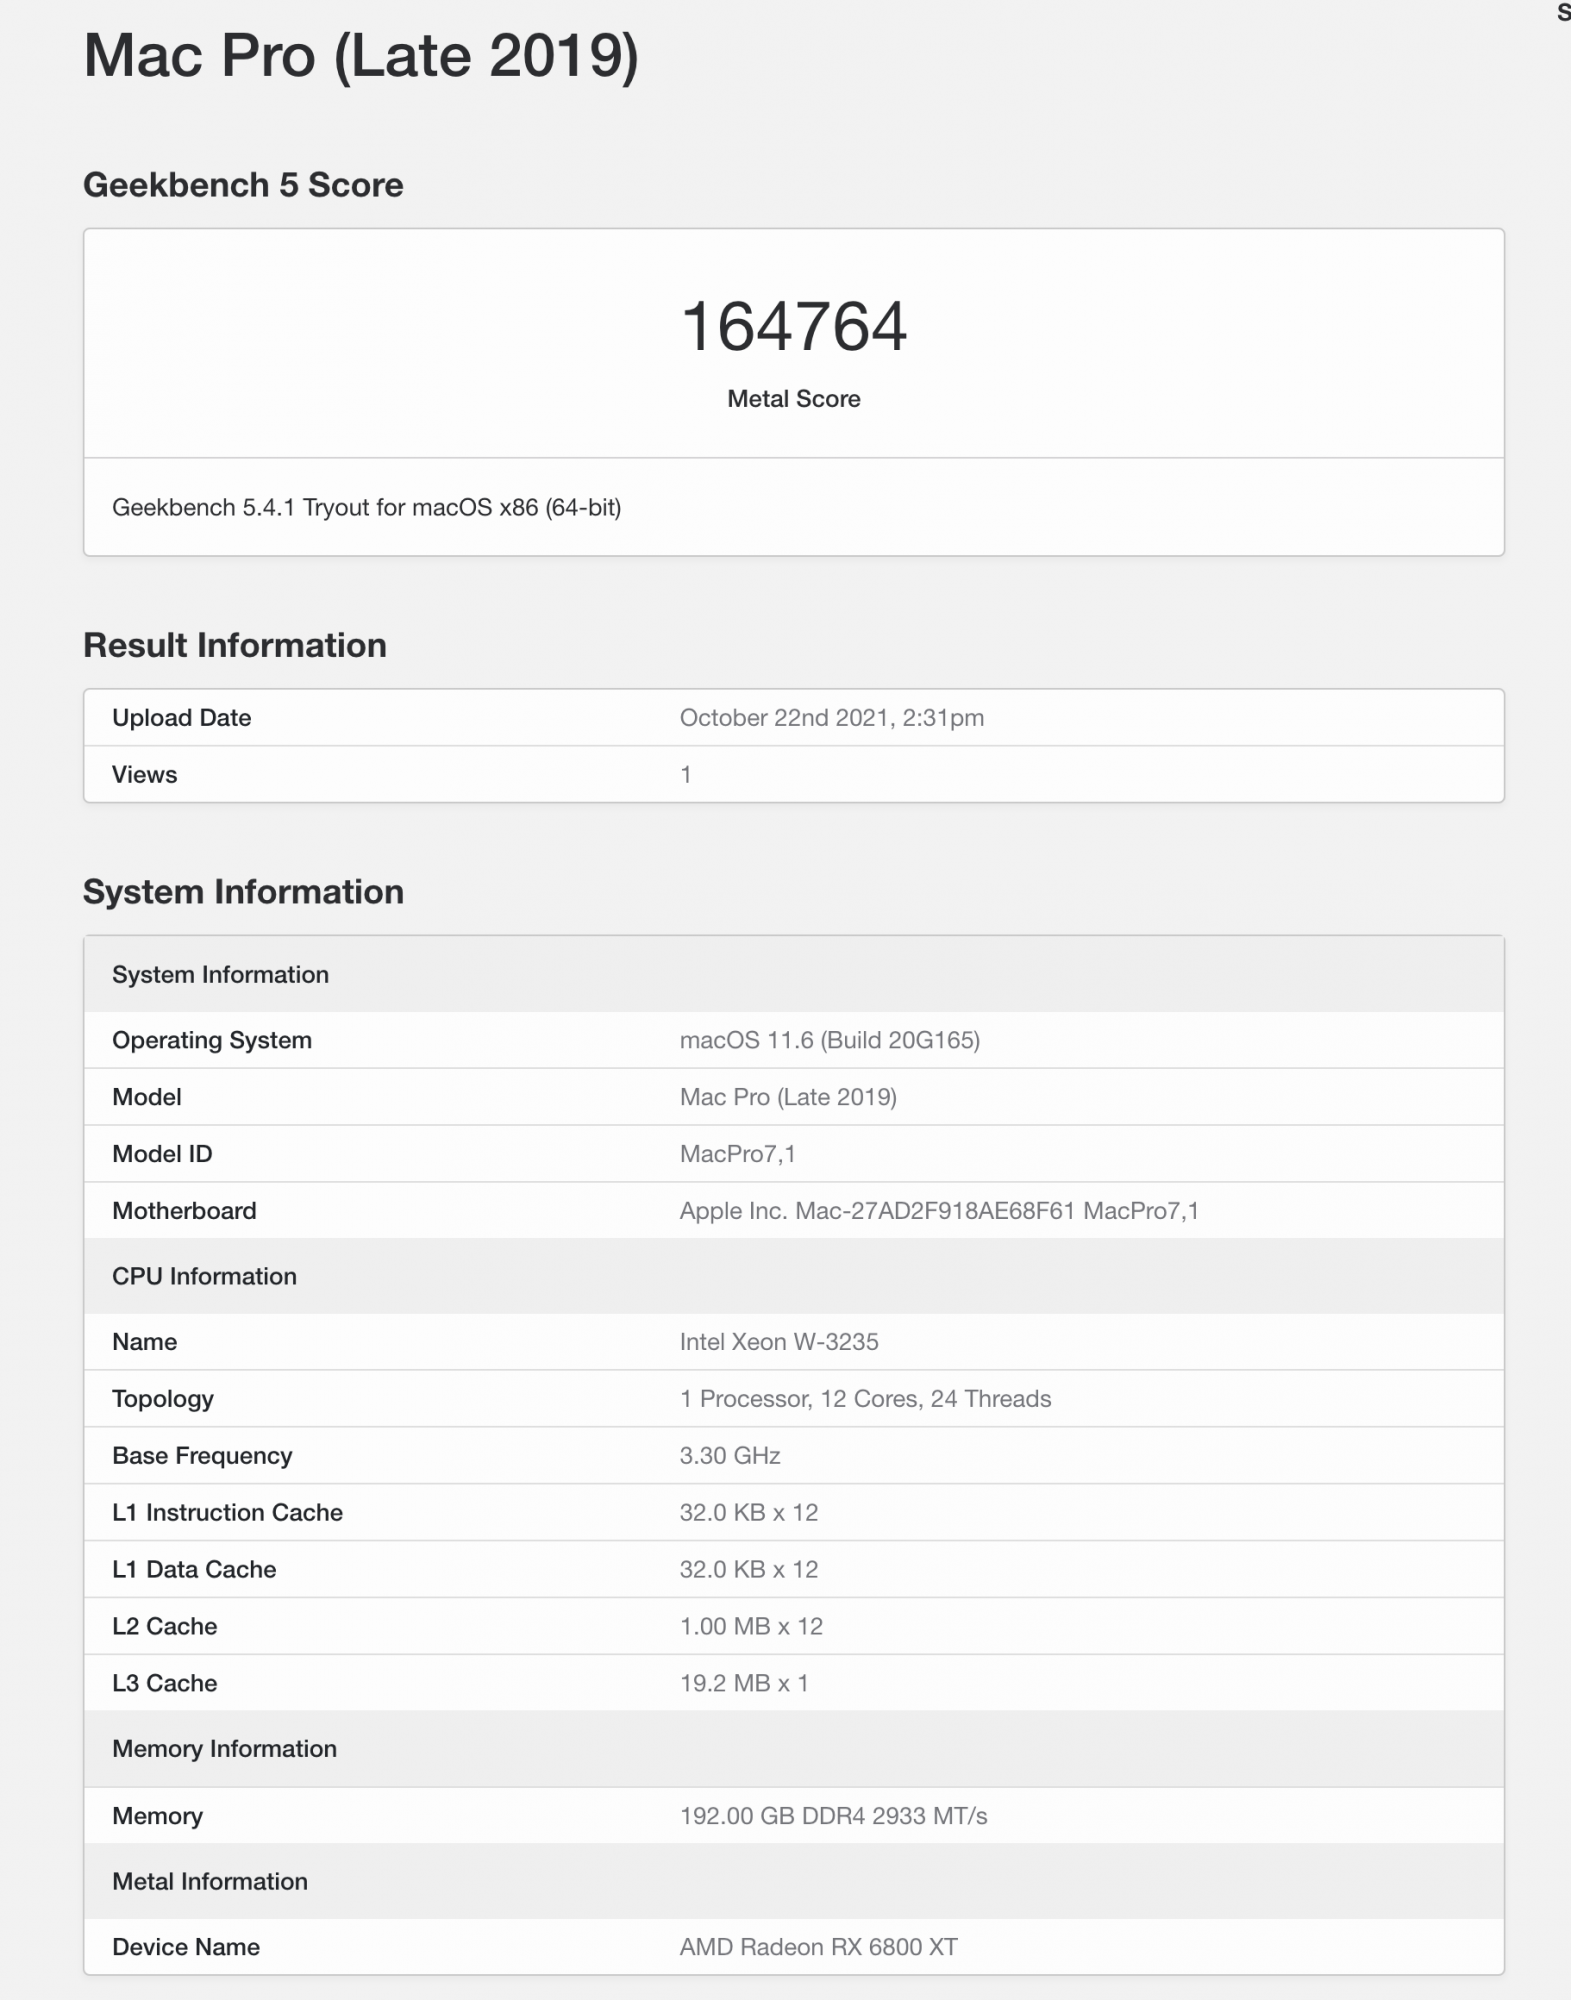Click the AMD Radeon RX 6800 XT device name
This screenshot has width=1571, height=2000.
coord(818,1947)
